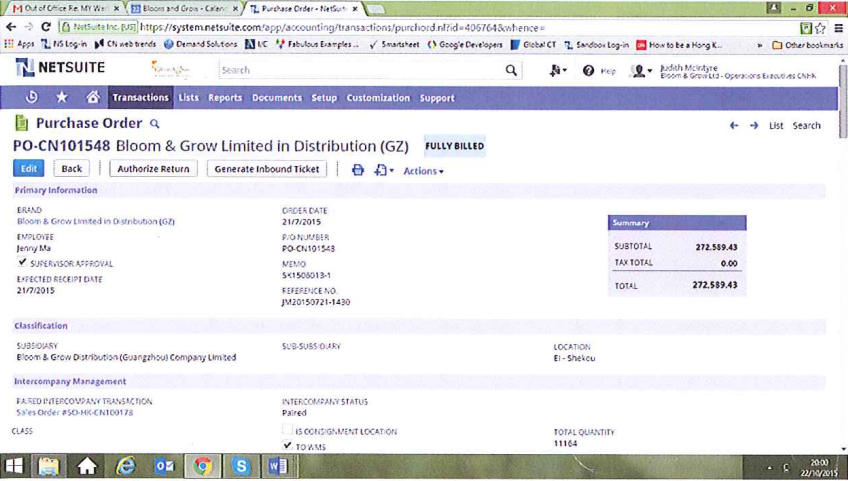Click the Back button
Viewport: 848px width, 481px height.
[71, 169]
